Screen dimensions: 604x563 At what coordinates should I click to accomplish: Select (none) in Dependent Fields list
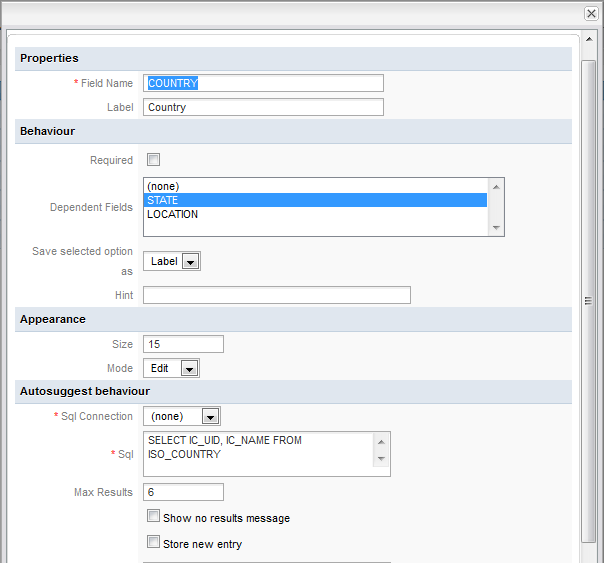pyautogui.click(x=315, y=186)
